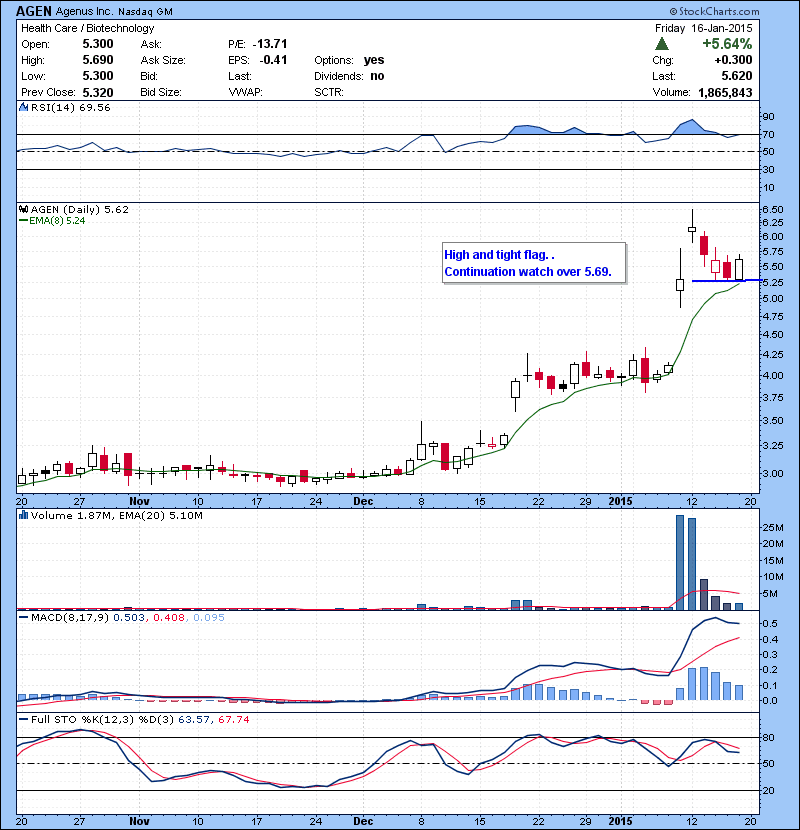Click the Dividends value no
This screenshot has width=800, height=830.
[377, 76]
